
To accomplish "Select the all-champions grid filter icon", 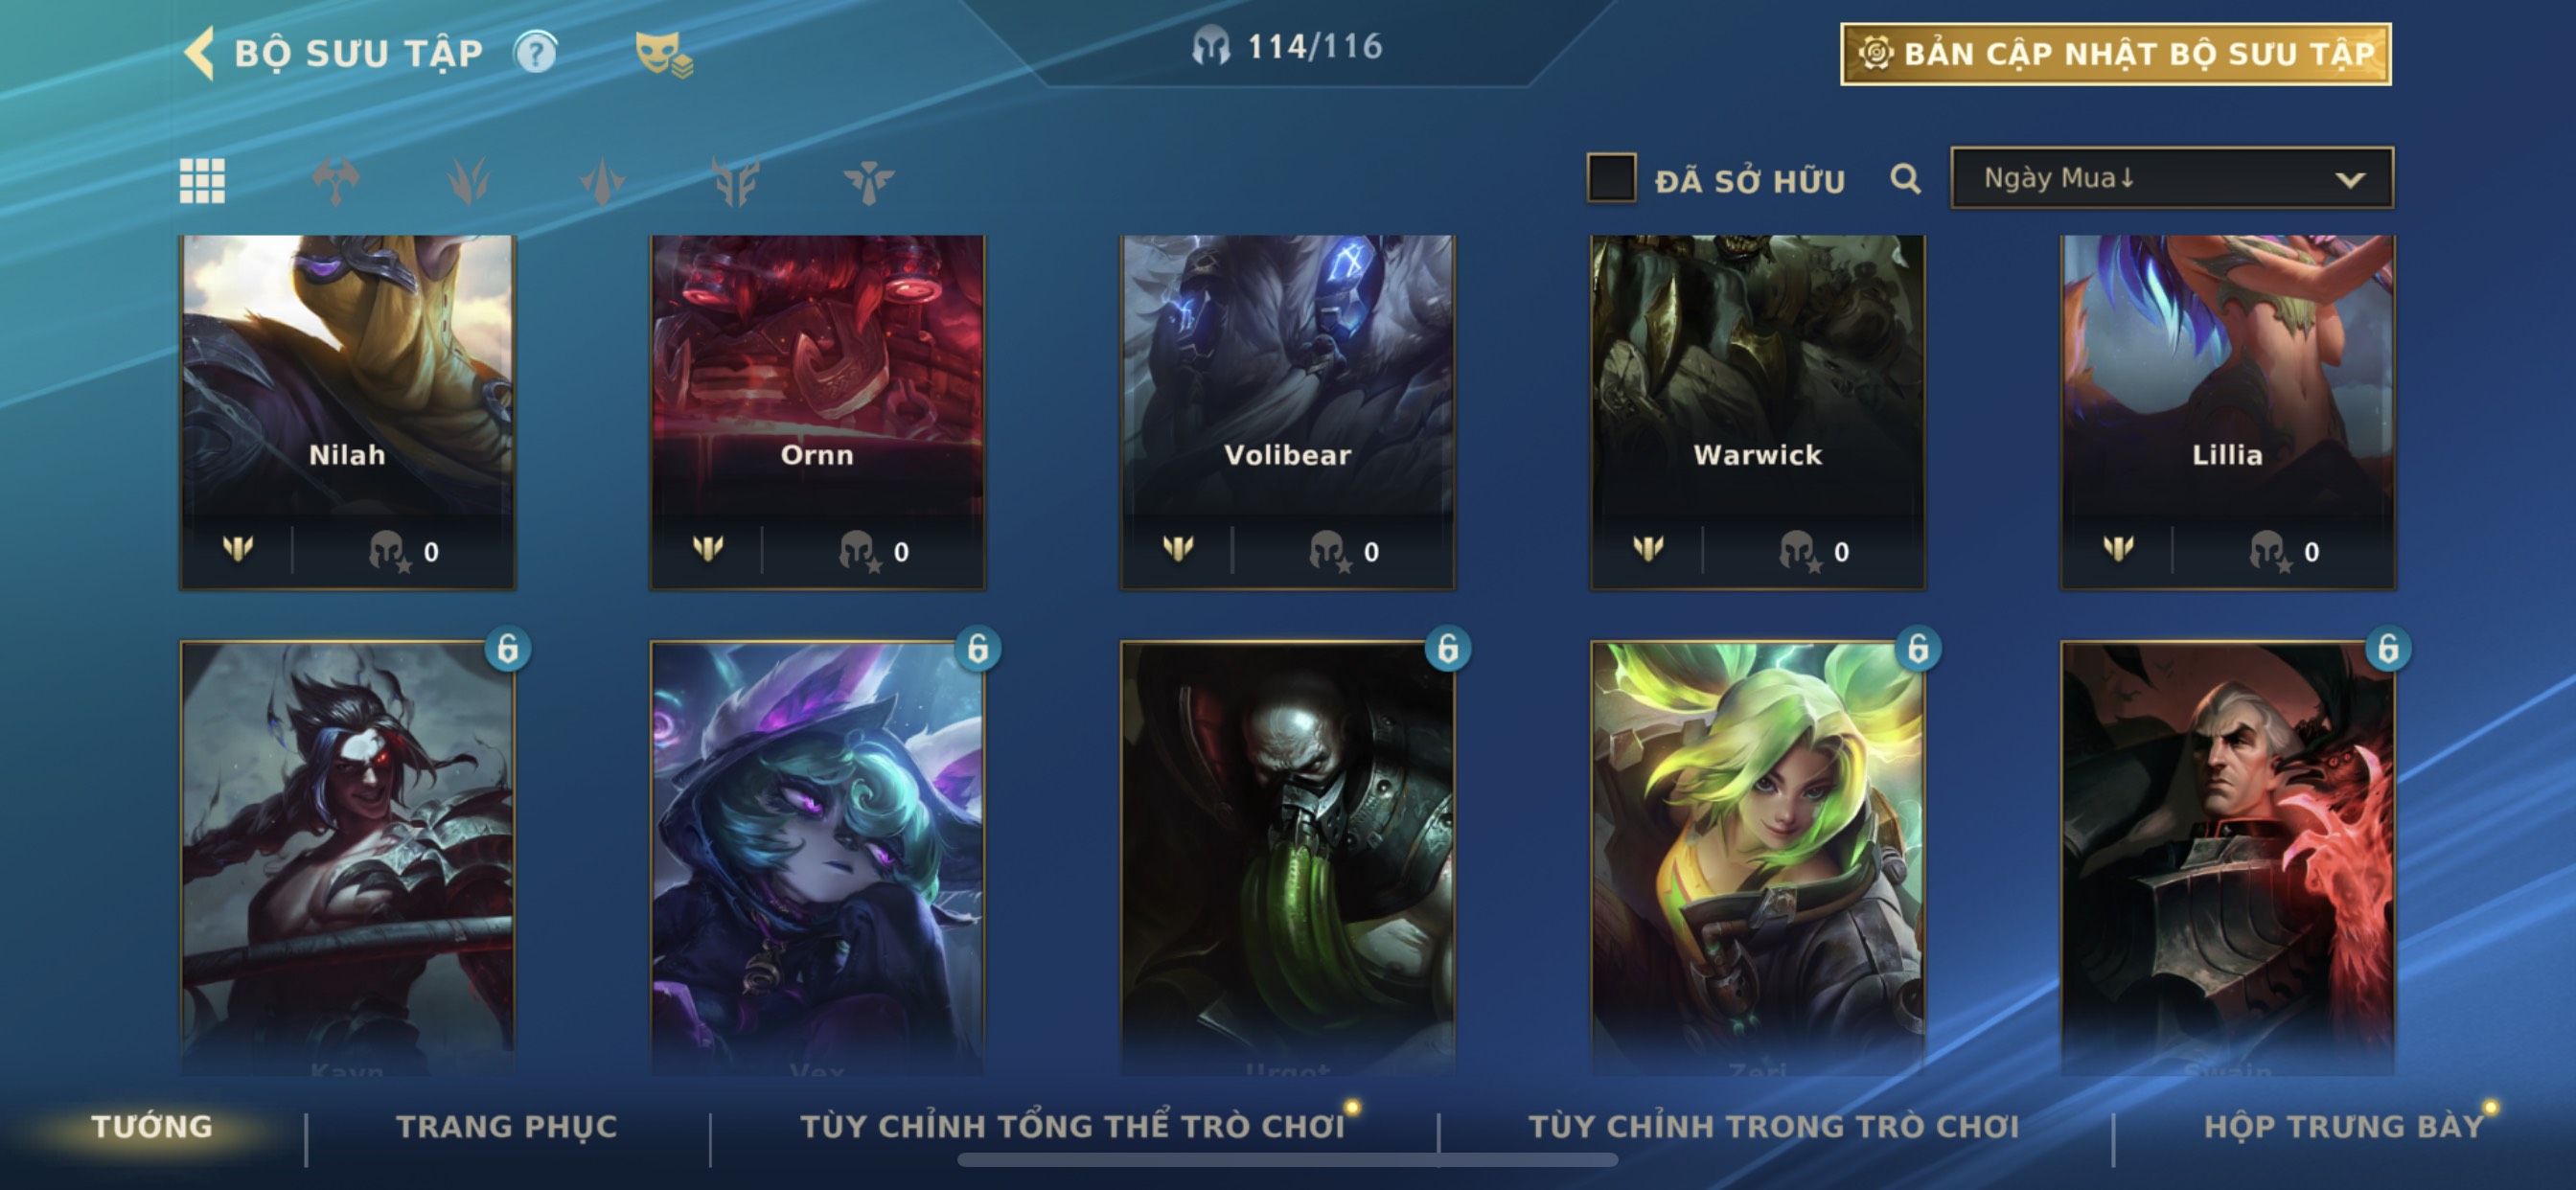I will point(202,181).
